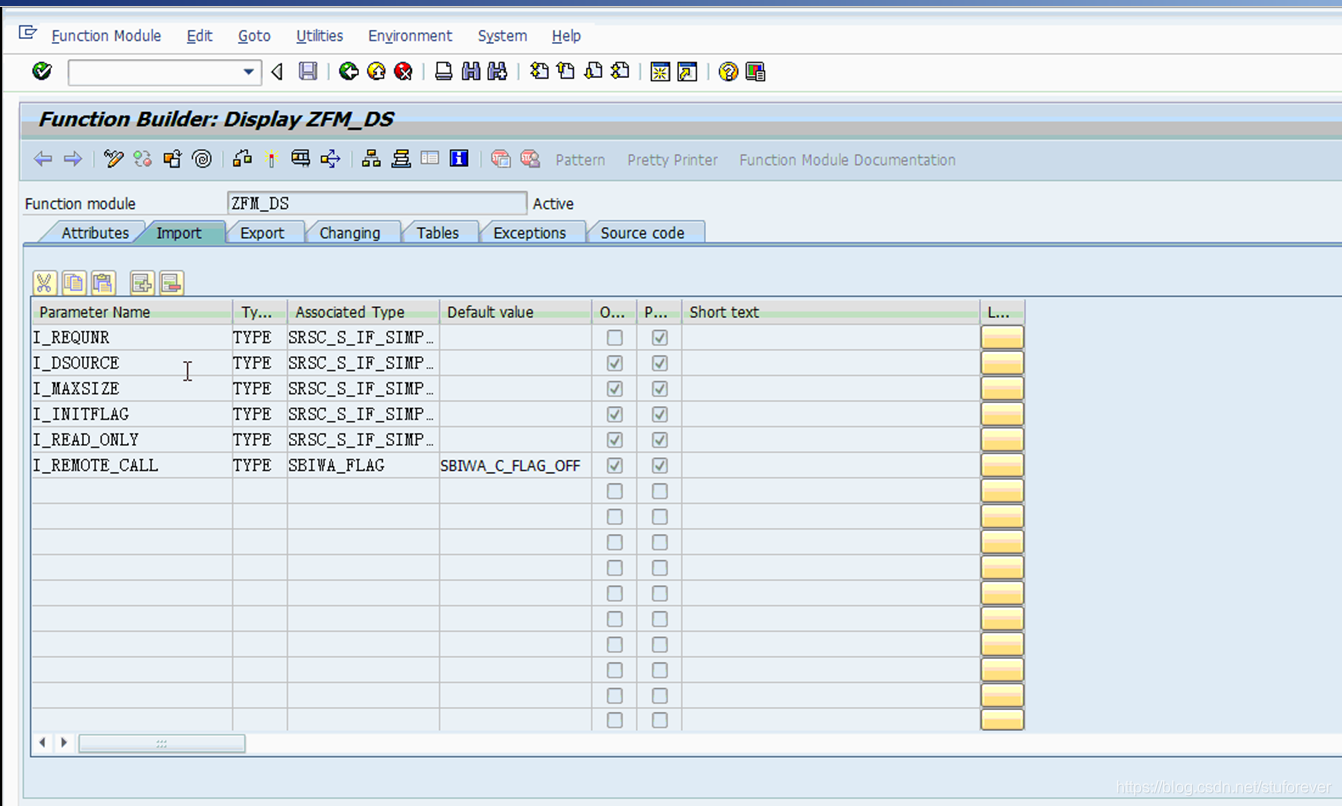Viewport: 1342px width, 806px height.
Task: Click the Find binoculars icon
Action: tap(470, 71)
